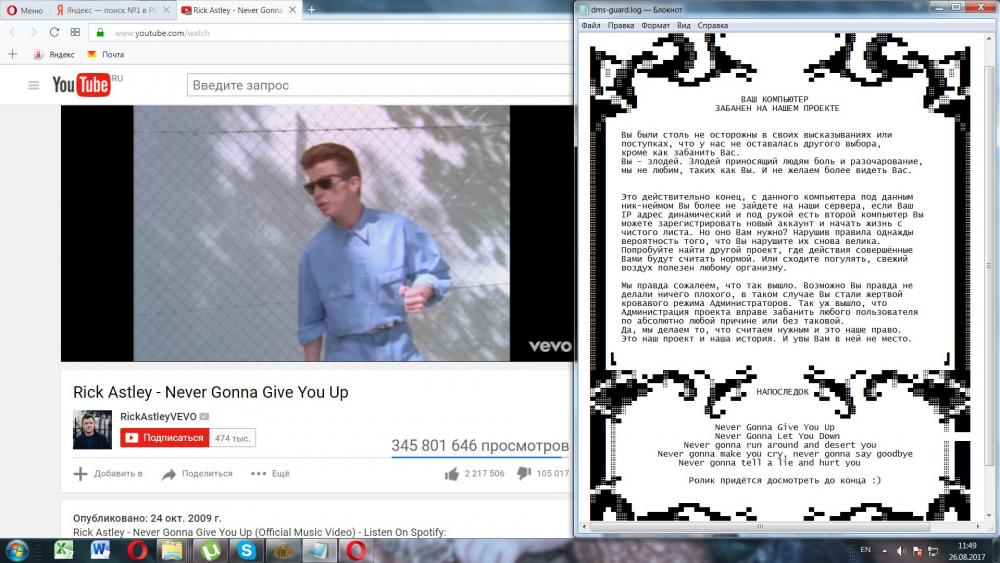
Task: Open the Опера Меню button
Action: click(25, 9)
